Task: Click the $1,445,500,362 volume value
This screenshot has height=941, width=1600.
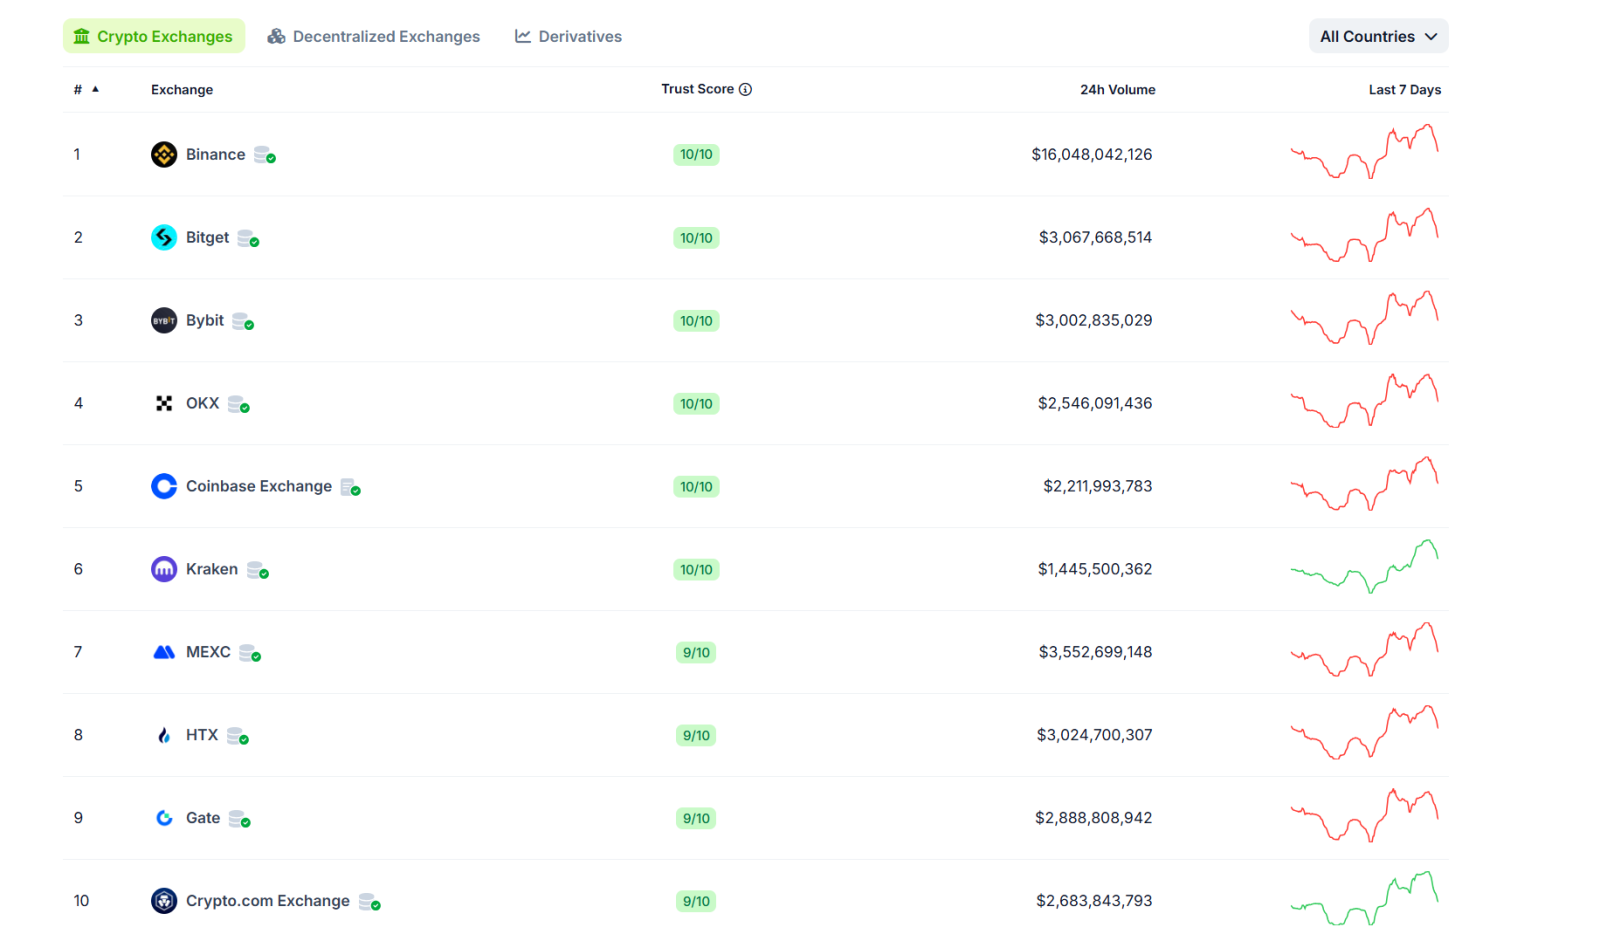Action: 1094,569
